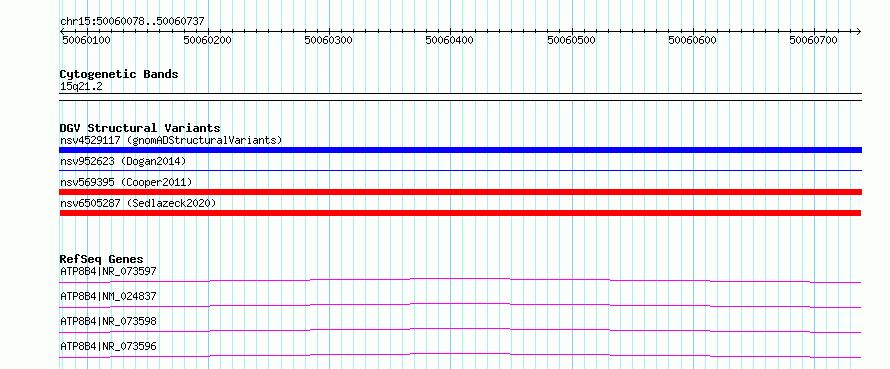Click the red nsv569395 variant bar

460,192
